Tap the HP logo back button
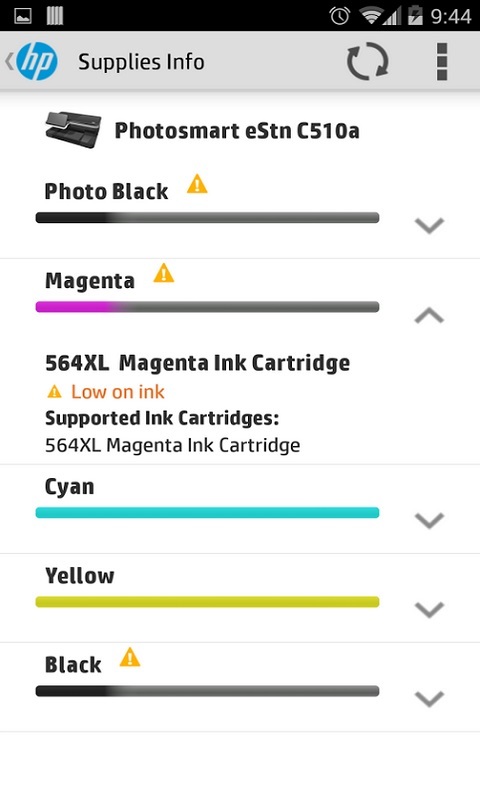This screenshot has width=480, height=800. point(32,62)
